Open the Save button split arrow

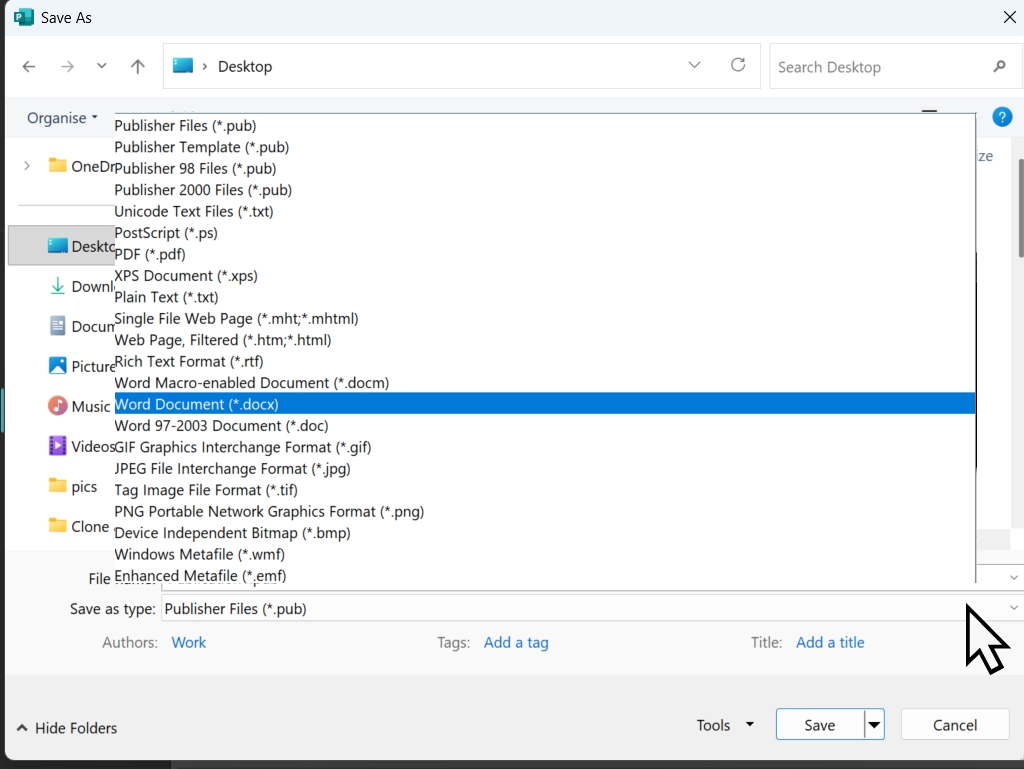click(x=874, y=725)
